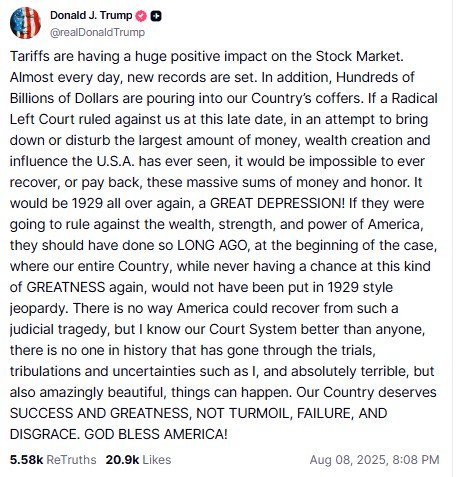Screen dimensions: 459x477
Task: Click the 5.58k ReTruths count number
Action: click(x=27, y=460)
